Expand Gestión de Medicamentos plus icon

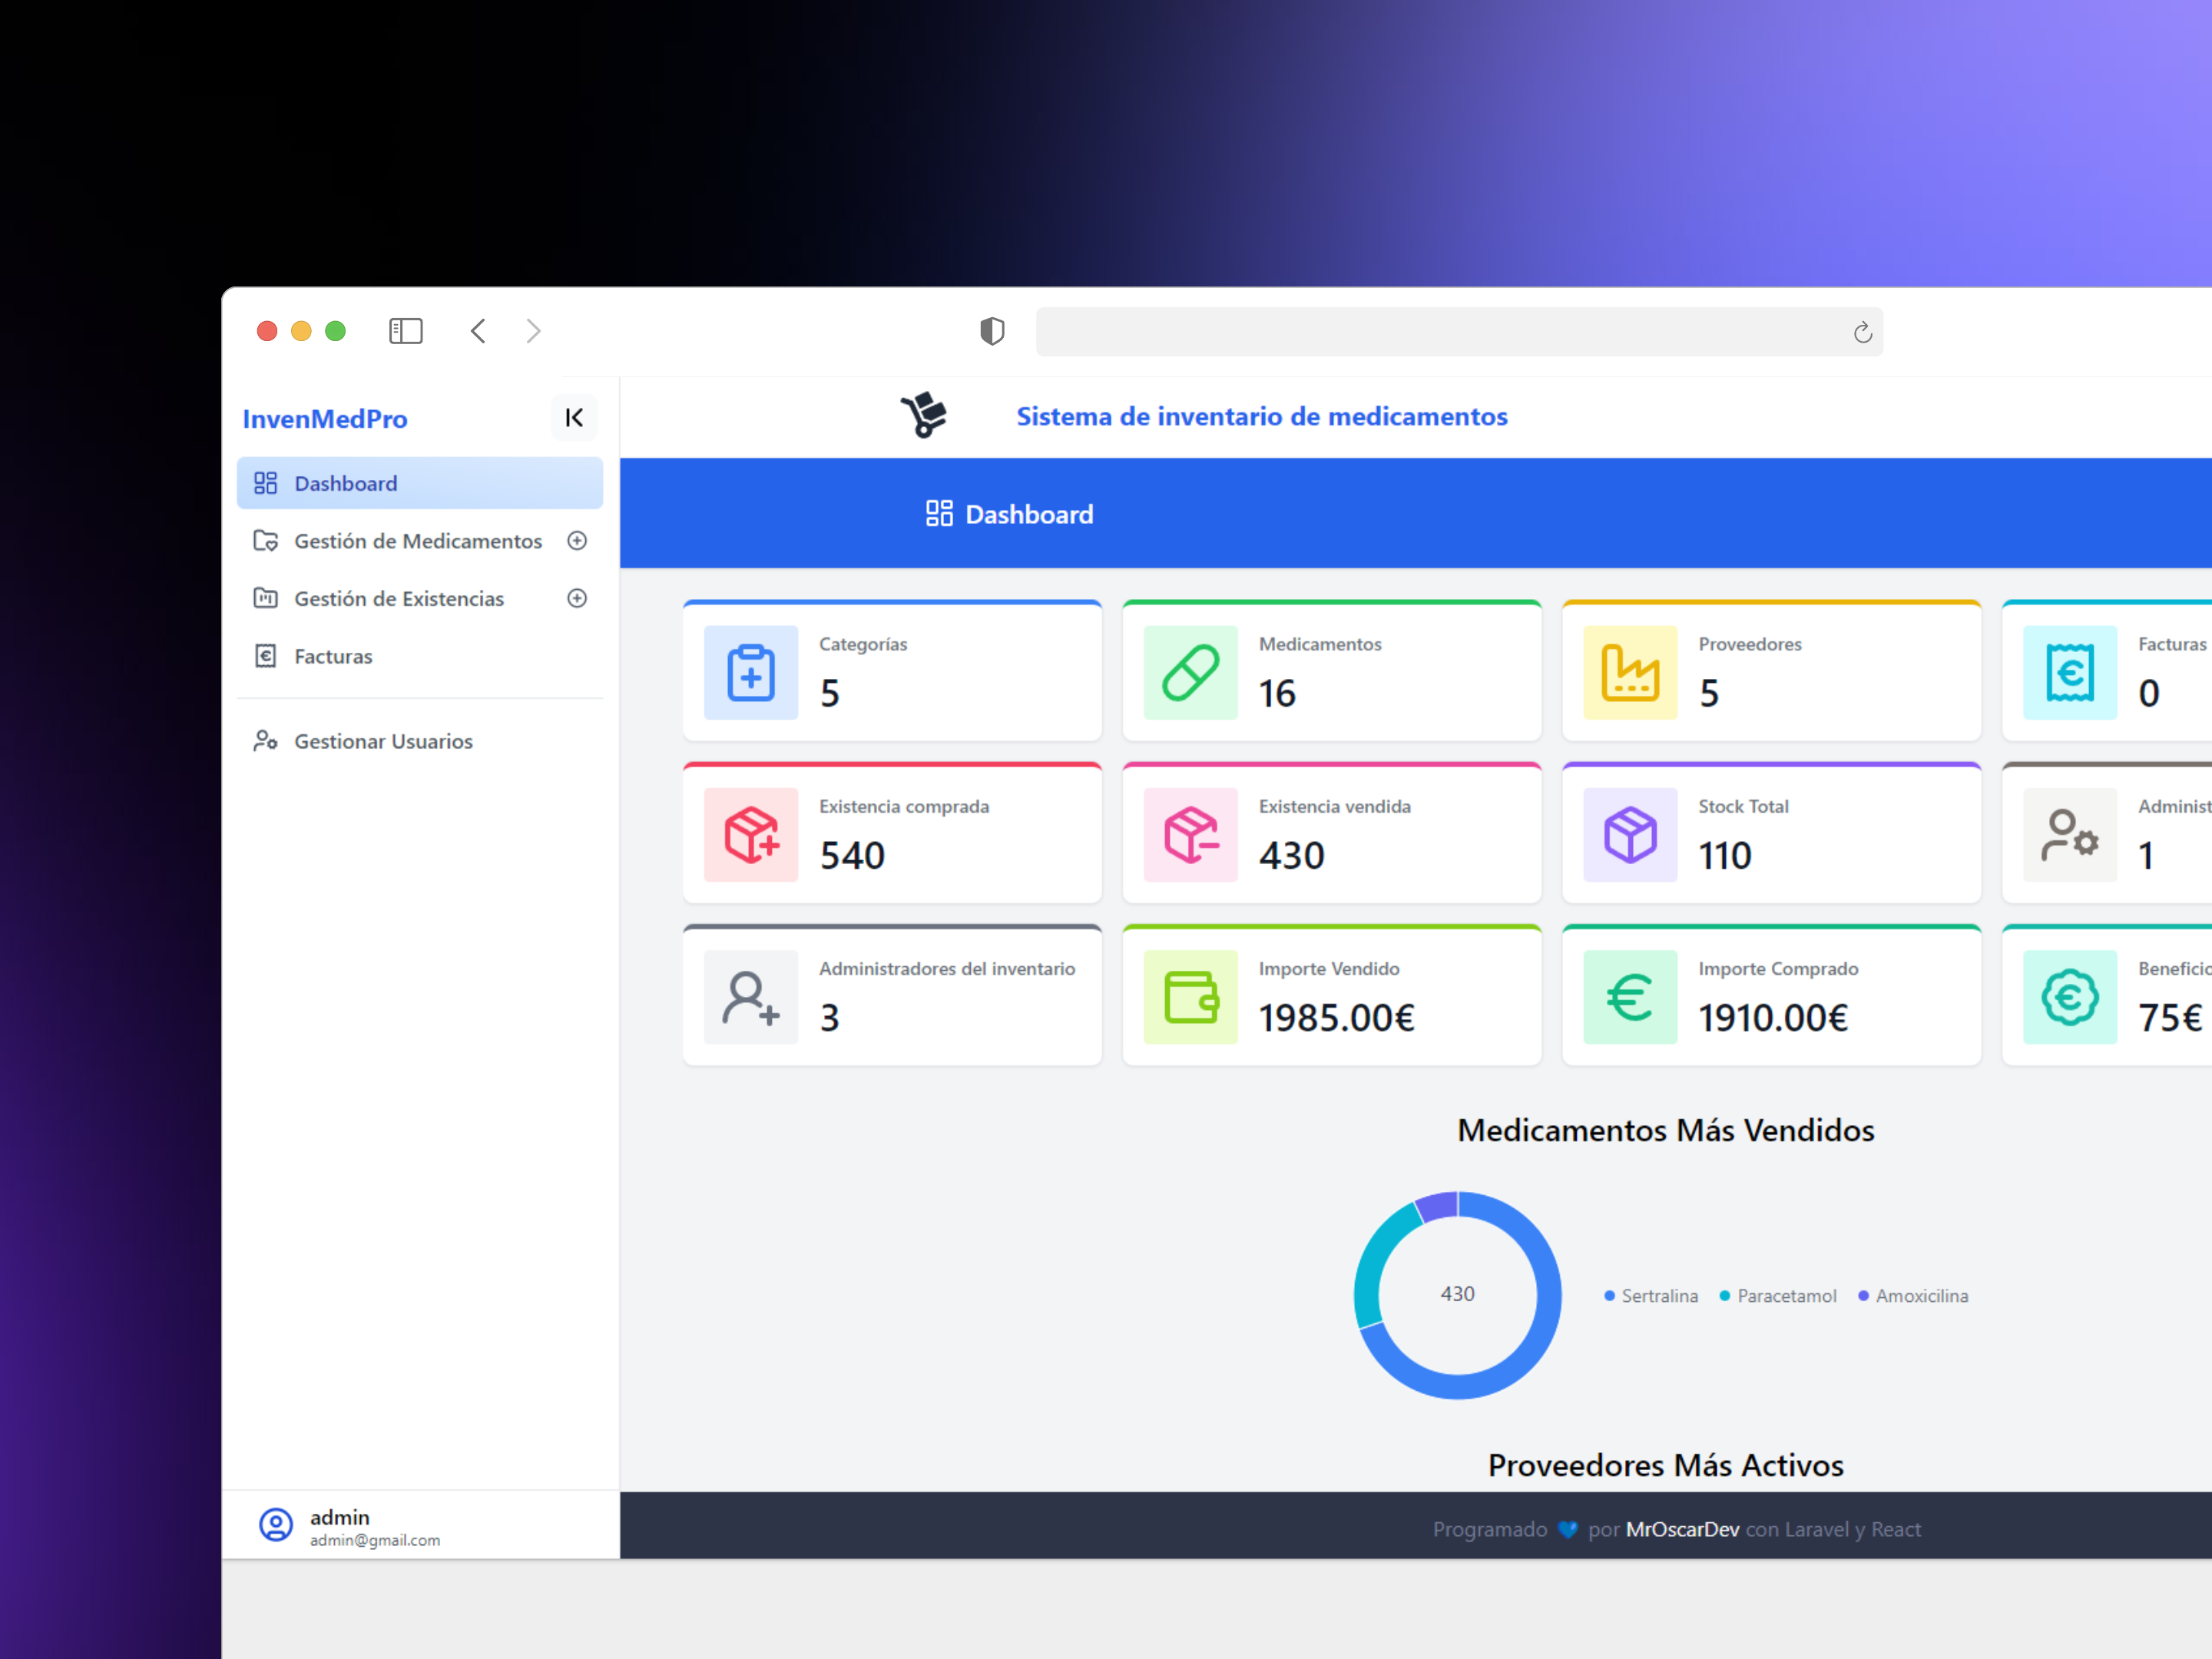577,541
